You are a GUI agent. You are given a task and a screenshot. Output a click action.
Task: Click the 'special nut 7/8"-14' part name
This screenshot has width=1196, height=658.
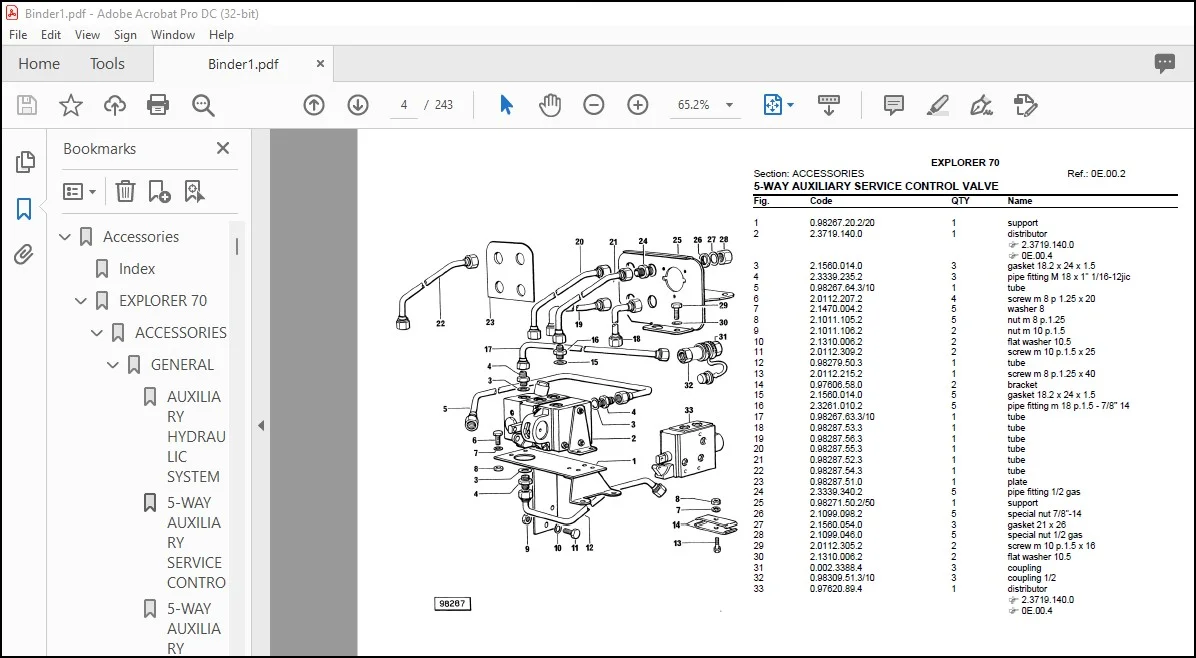click(x=1044, y=514)
